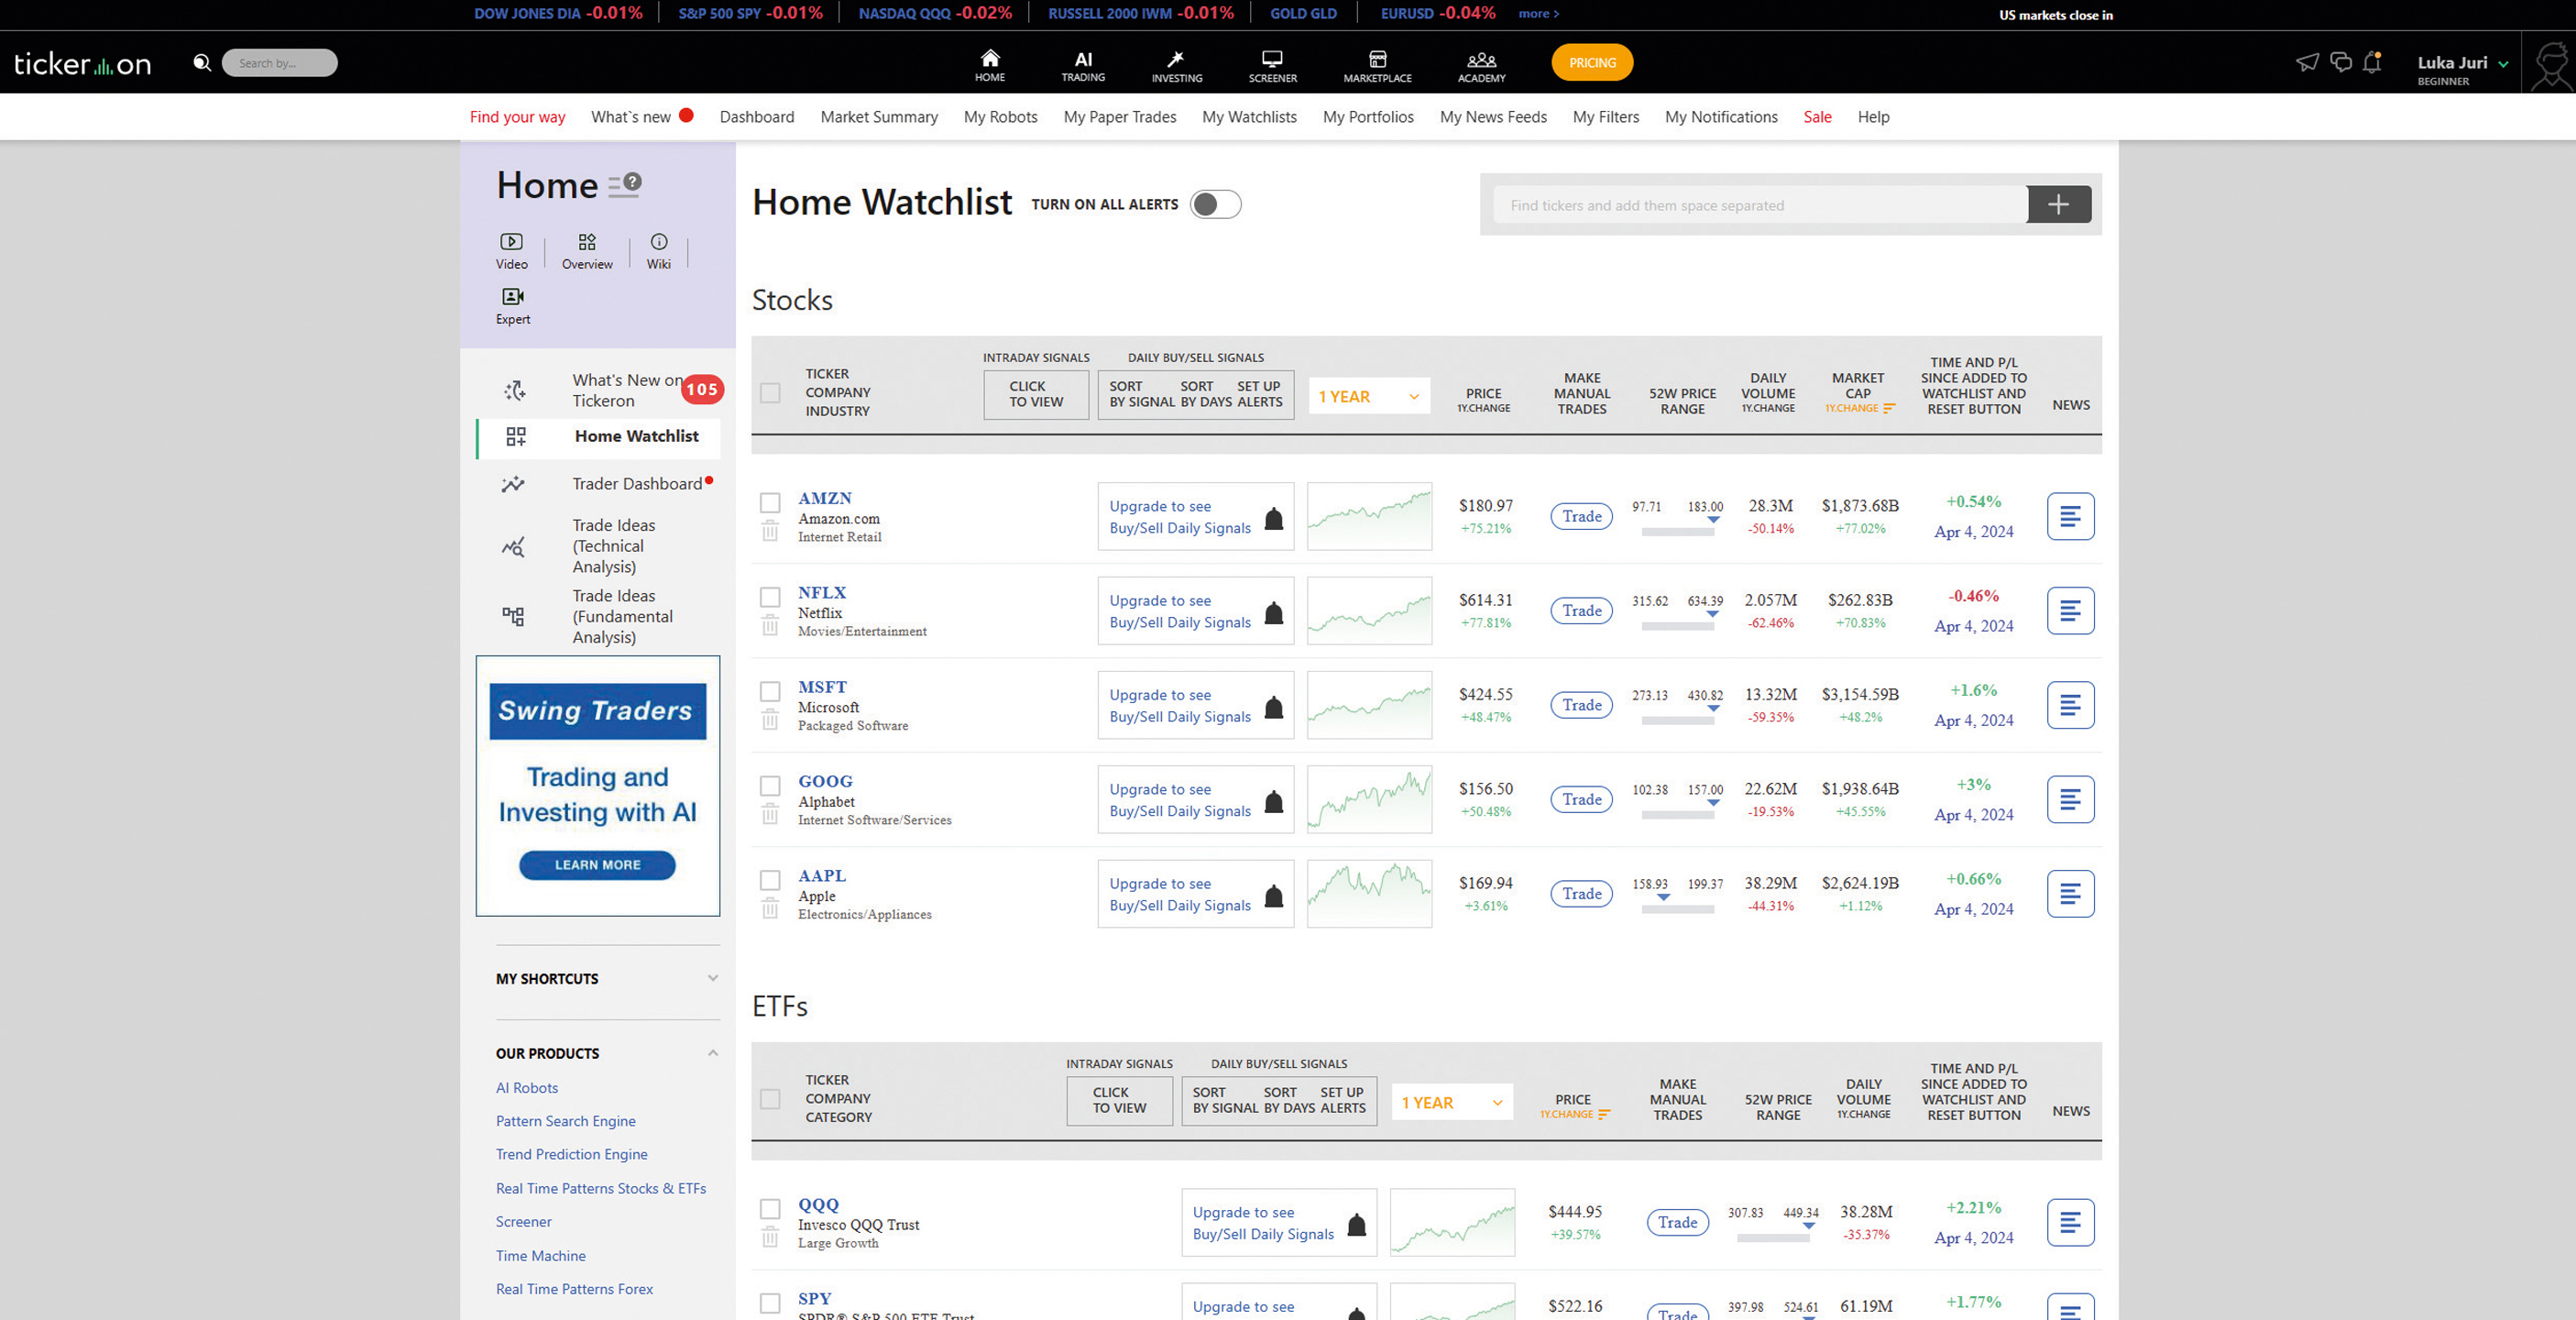Check the NFLX row checkbox

coord(769,597)
